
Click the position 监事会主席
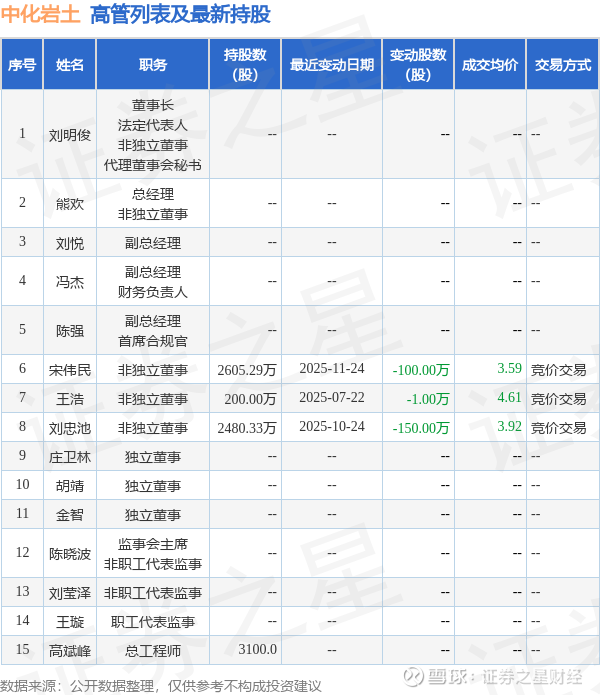pyautogui.click(x=153, y=544)
